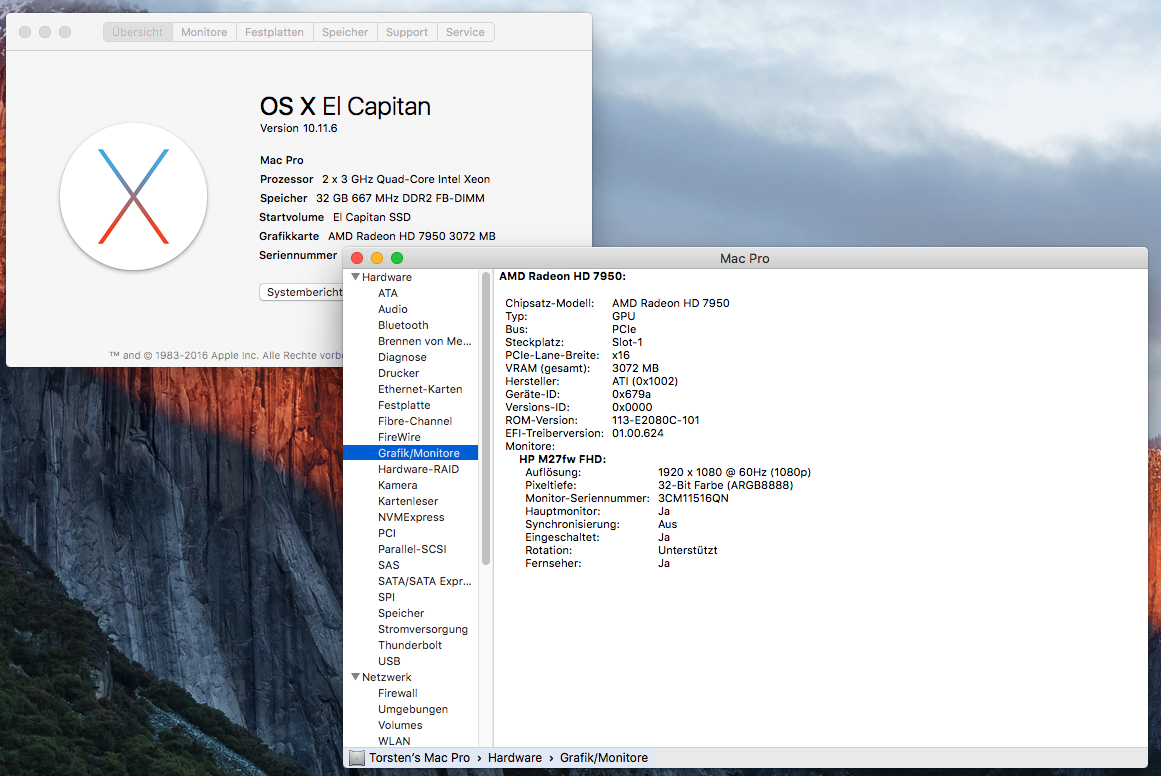Open the WLAN entry
The width and height of the screenshot is (1161, 776).
coord(394,741)
